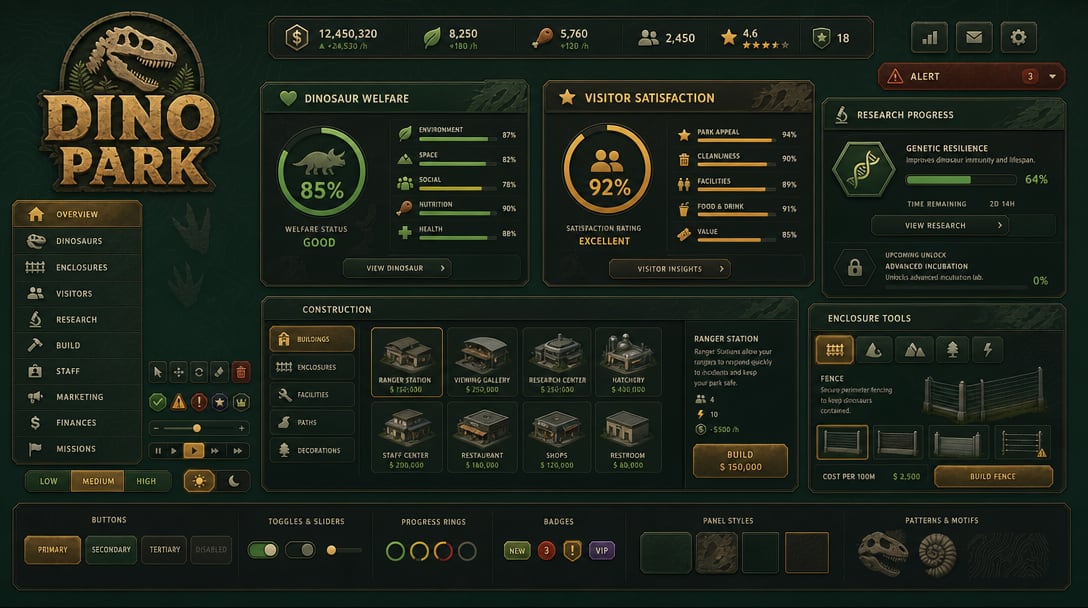Image resolution: width=1088 pixels, height=608 pixels.
Task: Click the zoom slider handle
Action: 197,428
